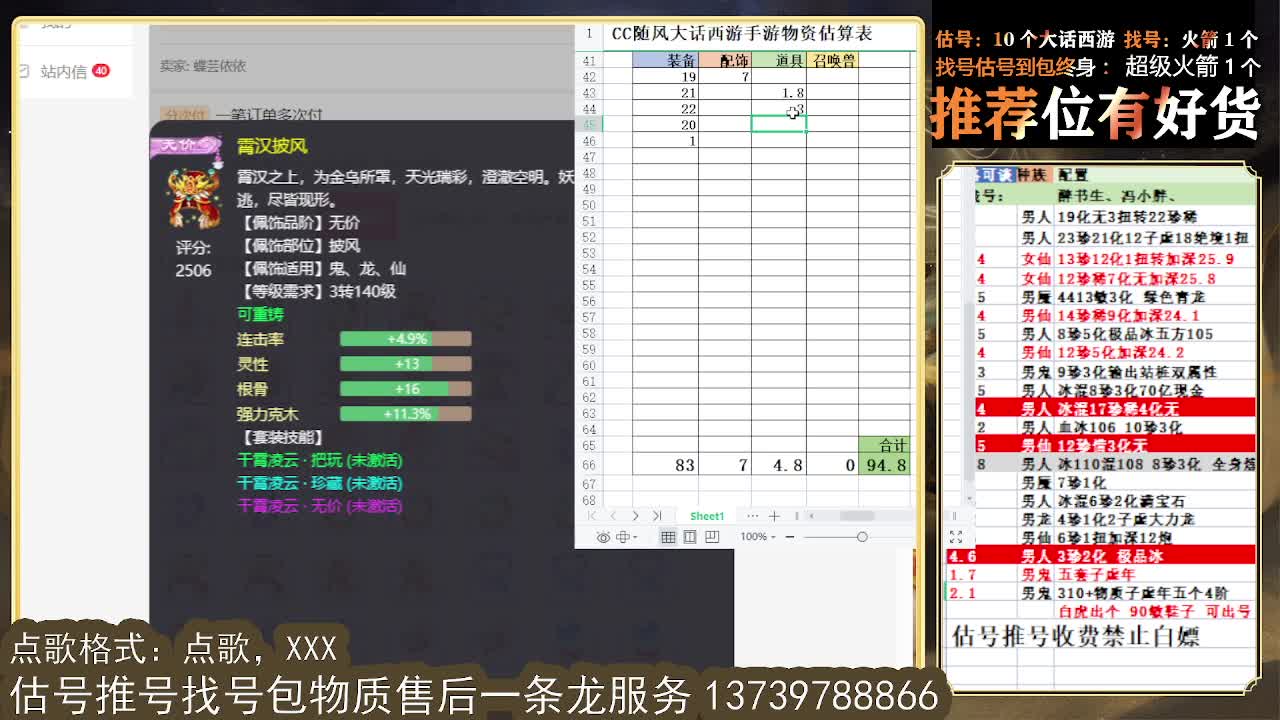
Task: Click the 估号推号收费禁止白嫖 notice text
Action: pyautogui.click(x=1075, y=636)
